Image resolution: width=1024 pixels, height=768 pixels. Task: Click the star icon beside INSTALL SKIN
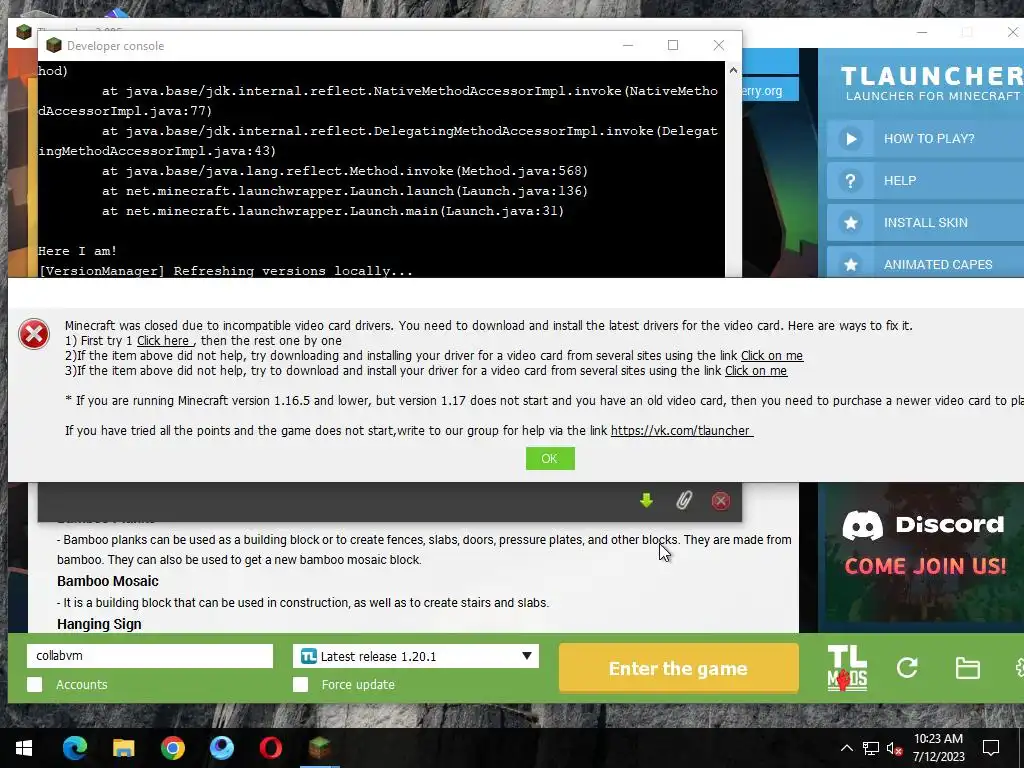[x=850, y=223]
